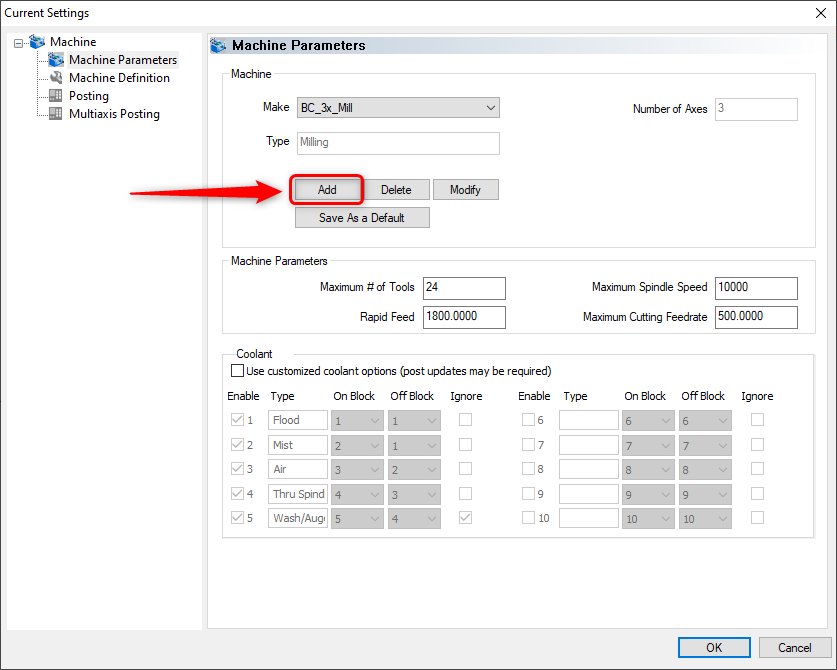This screenshot has height=670, width=837.
Task: Click the Machine tree root icon
Action: click(37, 41)
